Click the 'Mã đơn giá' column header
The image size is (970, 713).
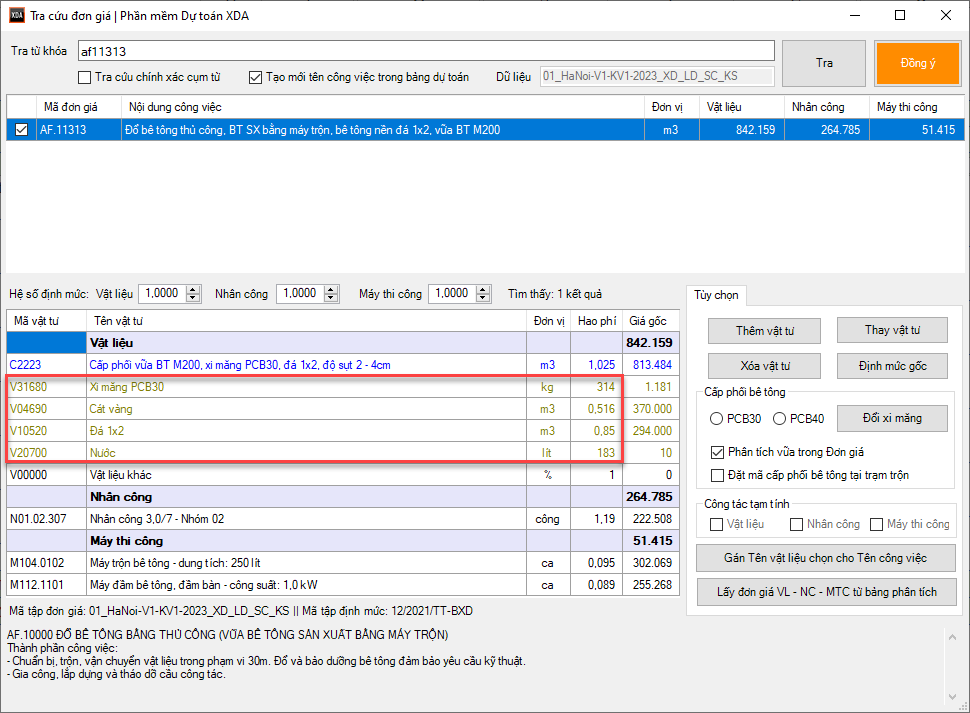click(79, 107)
